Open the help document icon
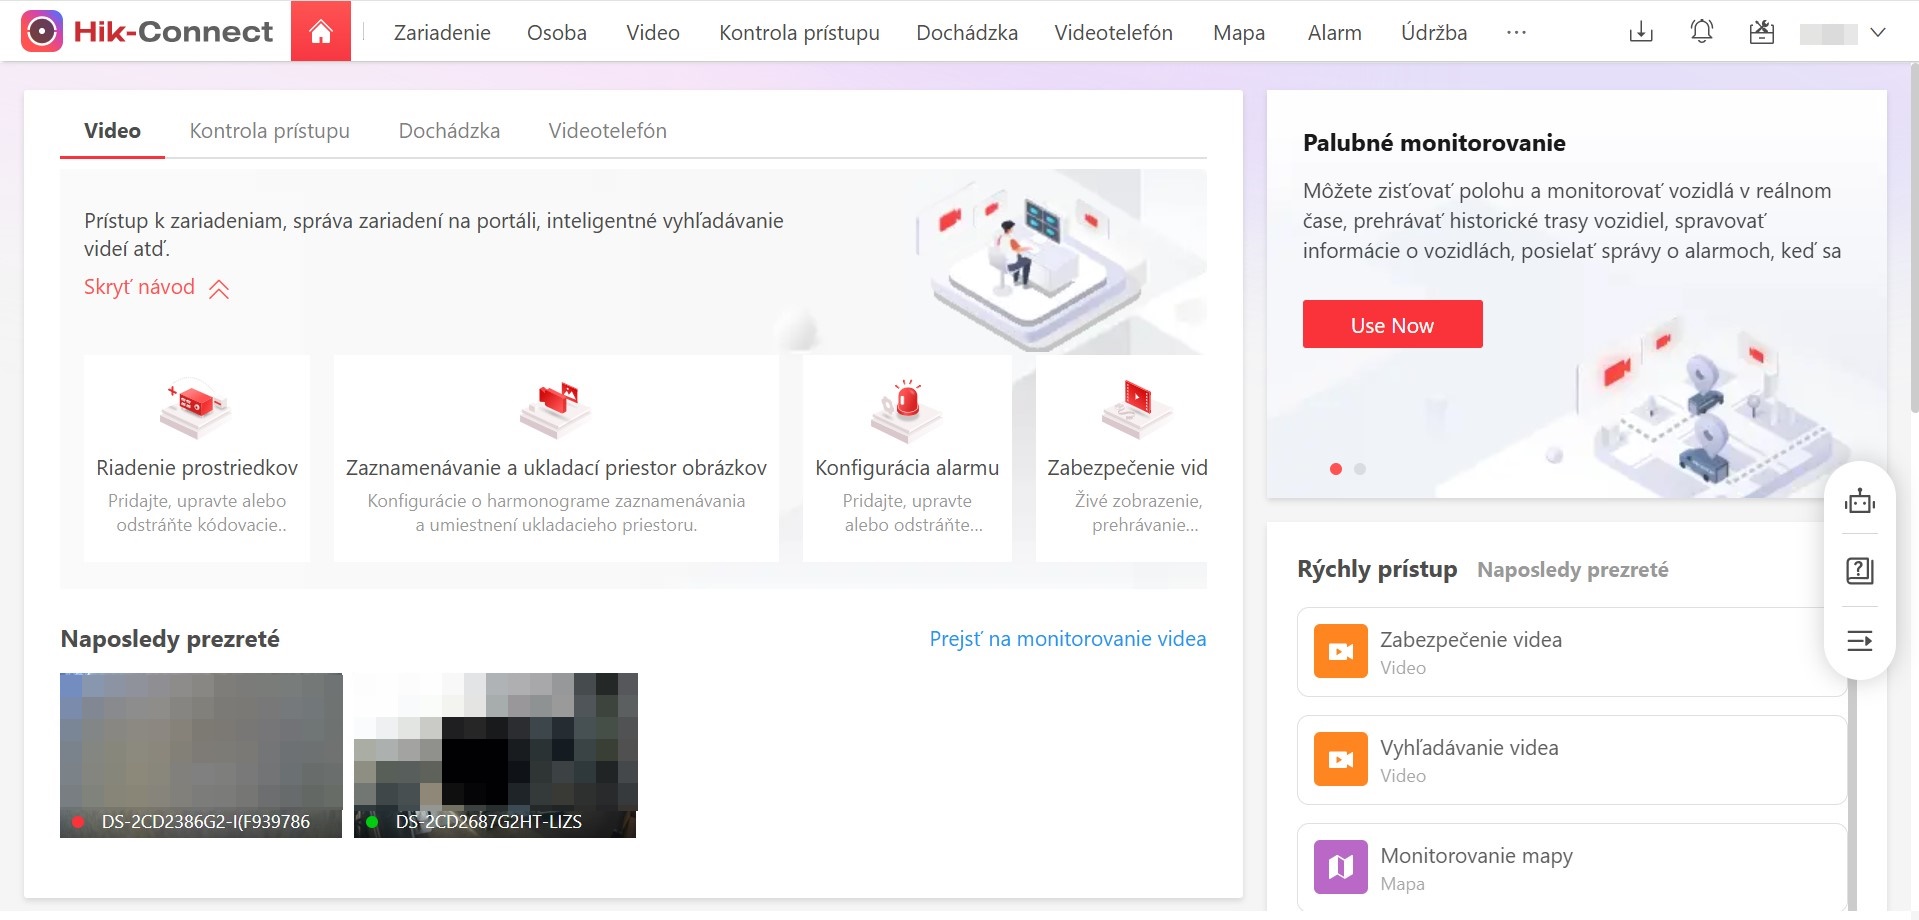 coord(1859,571)
